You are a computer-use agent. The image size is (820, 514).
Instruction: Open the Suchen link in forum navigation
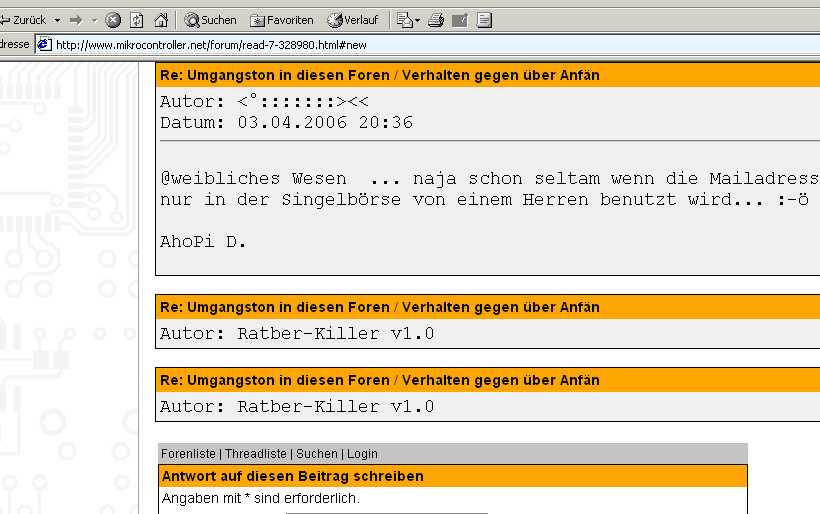point(317,454)
